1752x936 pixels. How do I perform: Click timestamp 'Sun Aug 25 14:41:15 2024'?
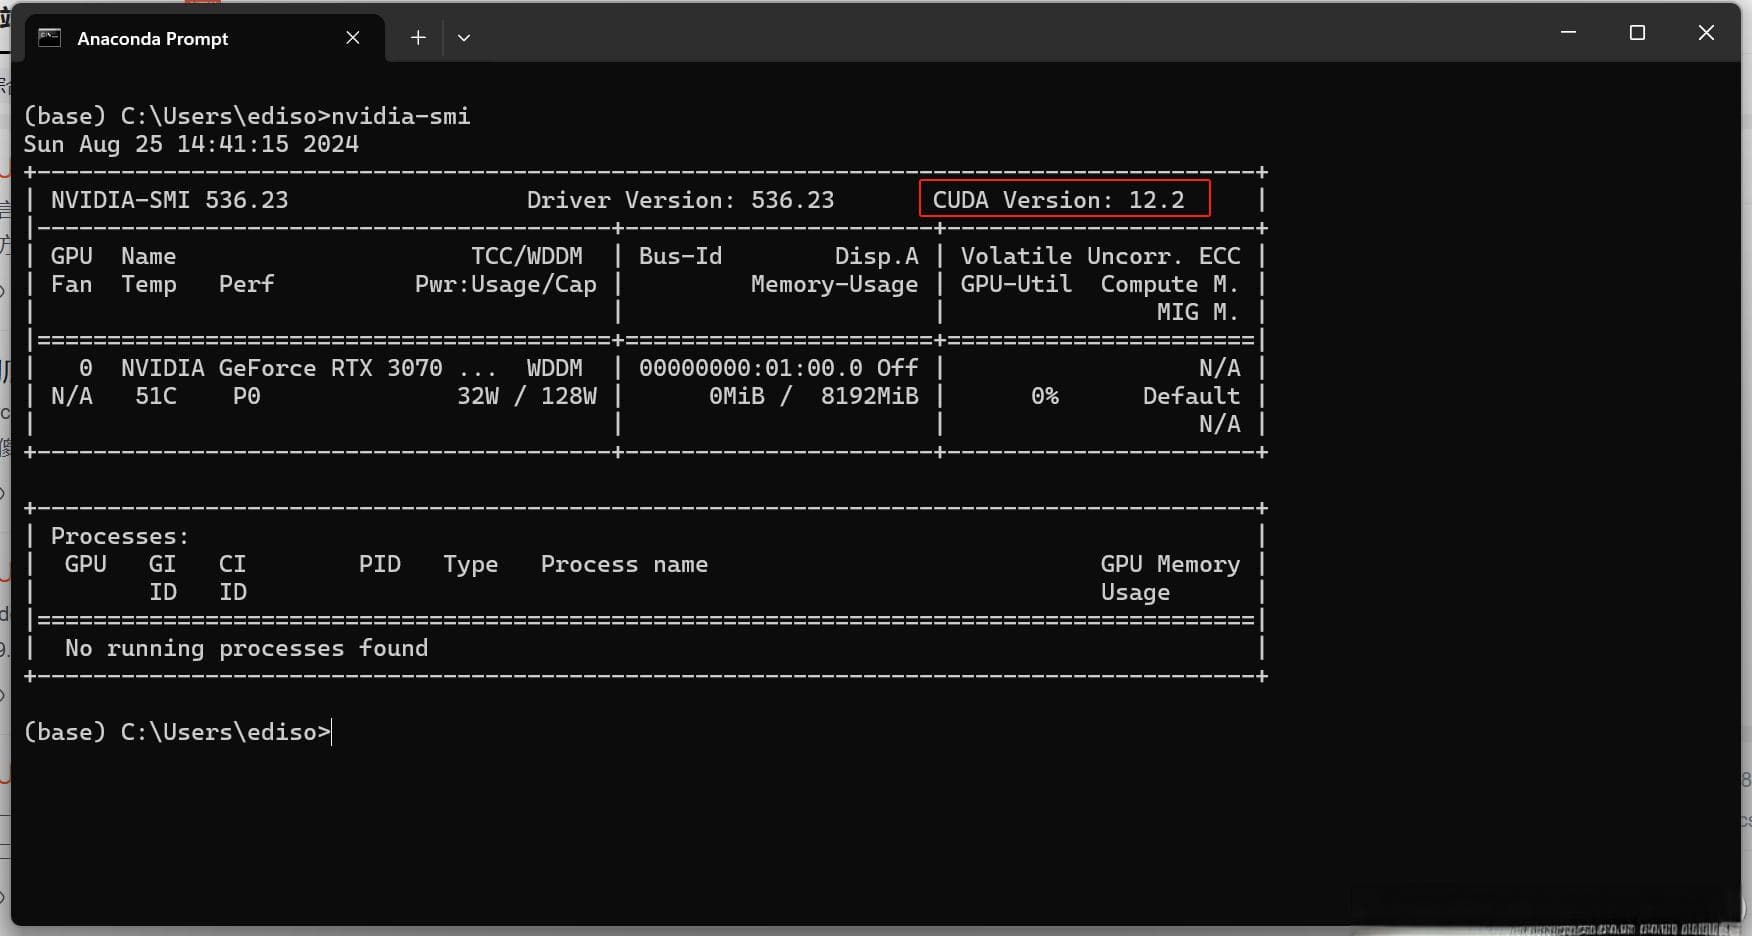191,144
